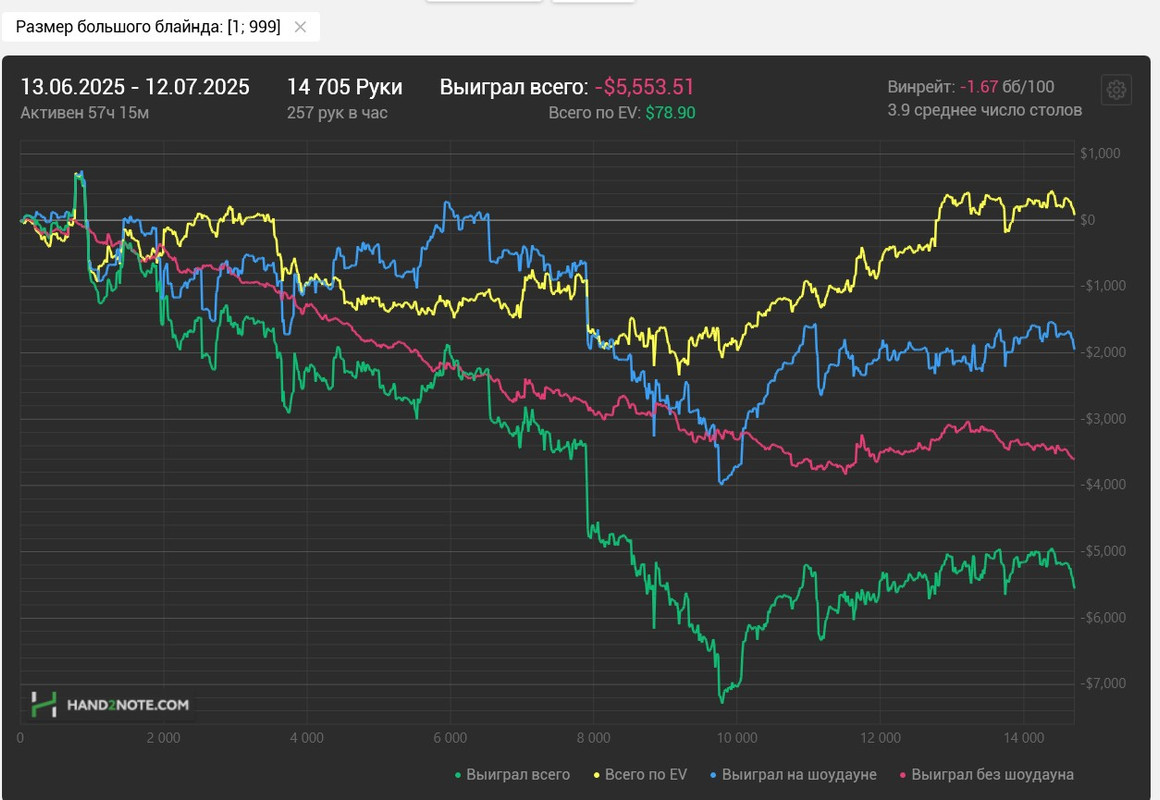Click '3.9 среднее число столов' text

(985, 110)
